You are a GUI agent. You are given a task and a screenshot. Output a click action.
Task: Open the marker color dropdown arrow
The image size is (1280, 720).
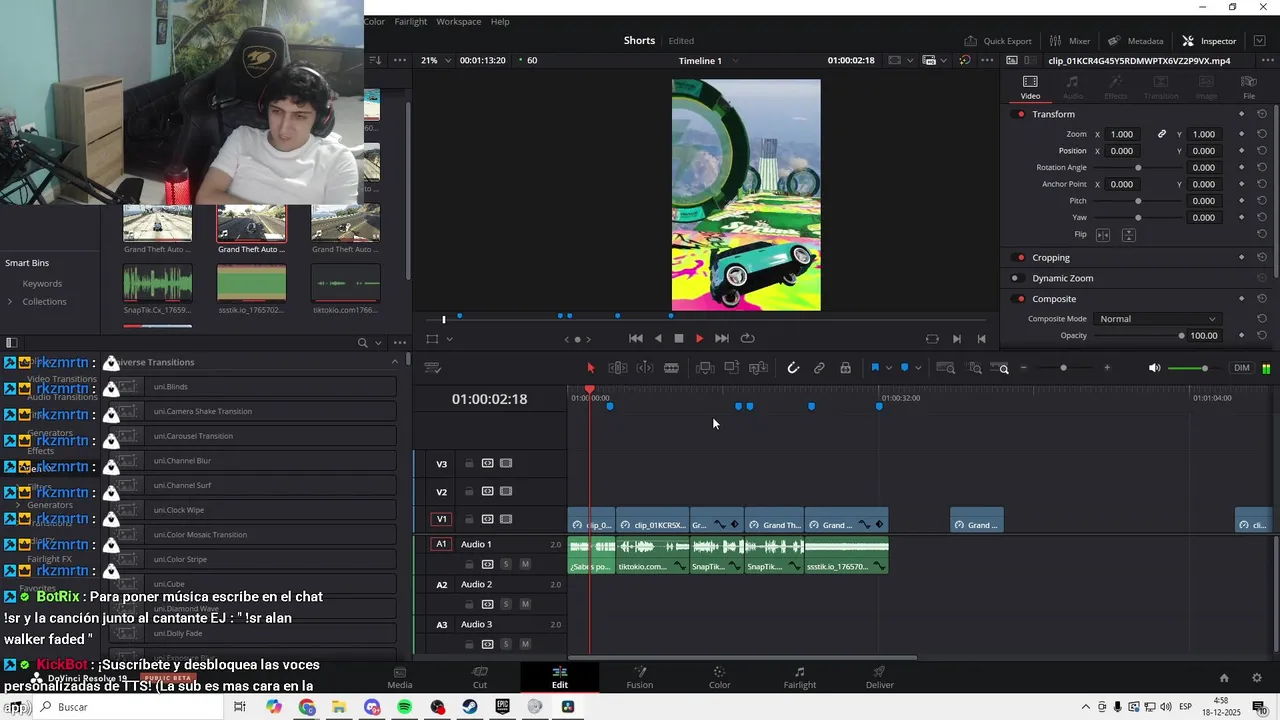pyautogui.click(x=918, y=368)
